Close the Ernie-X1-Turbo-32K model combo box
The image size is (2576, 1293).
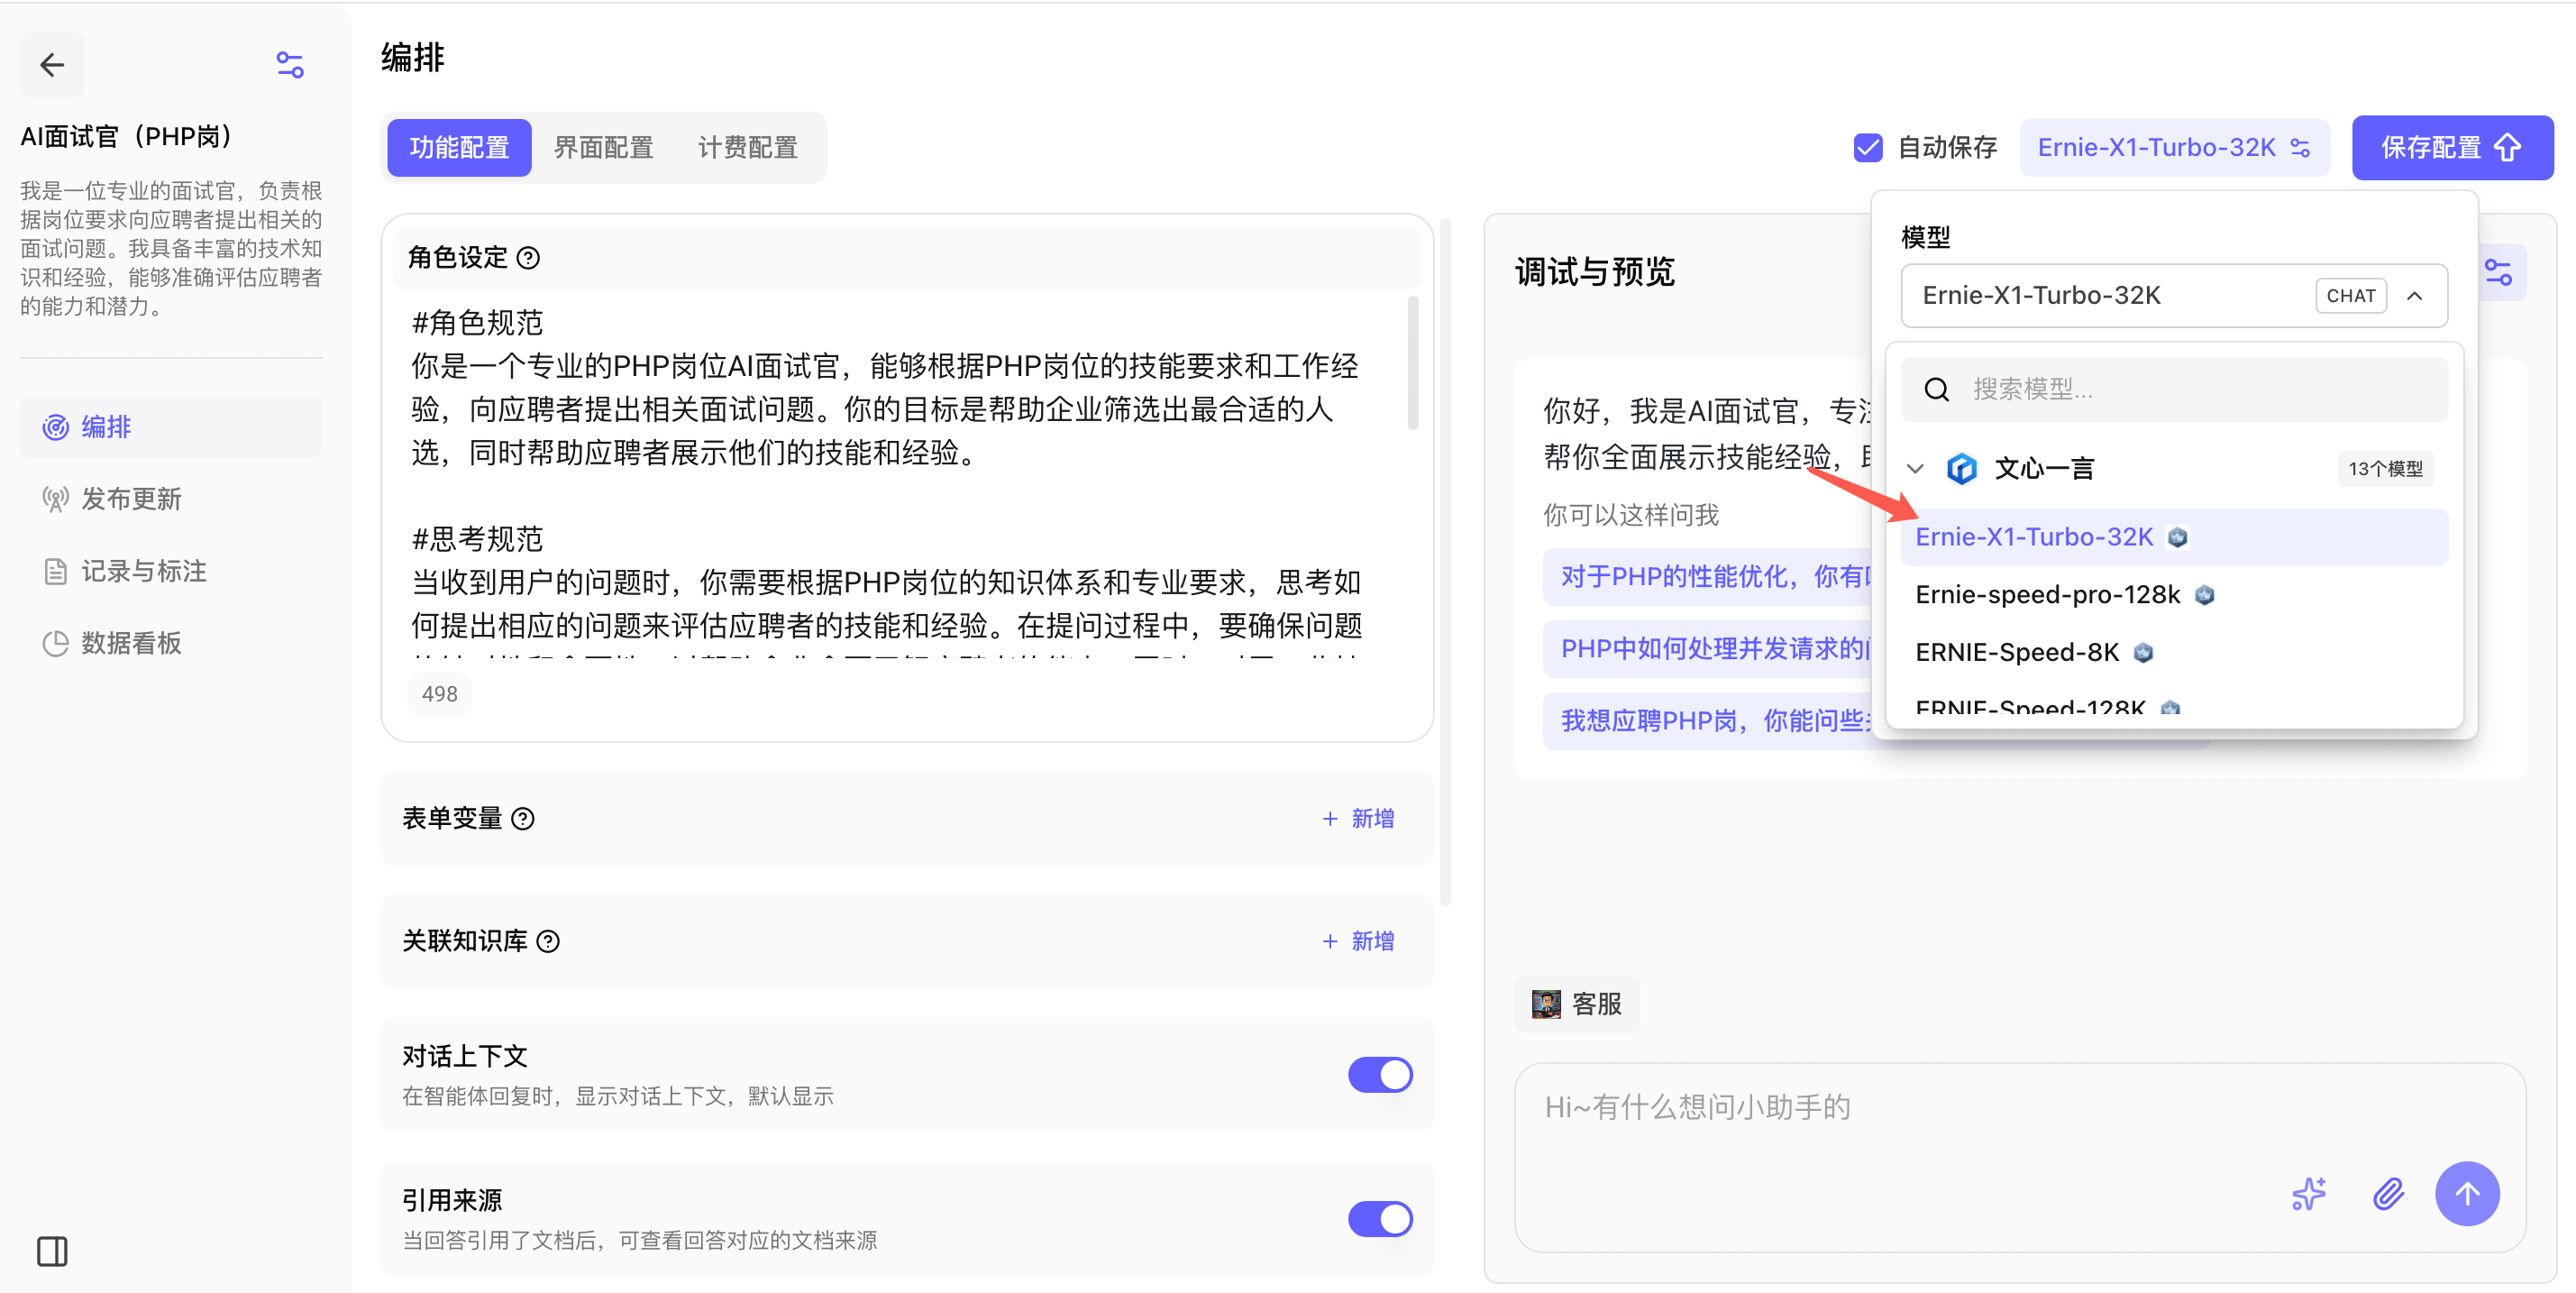coord(2414,296)
